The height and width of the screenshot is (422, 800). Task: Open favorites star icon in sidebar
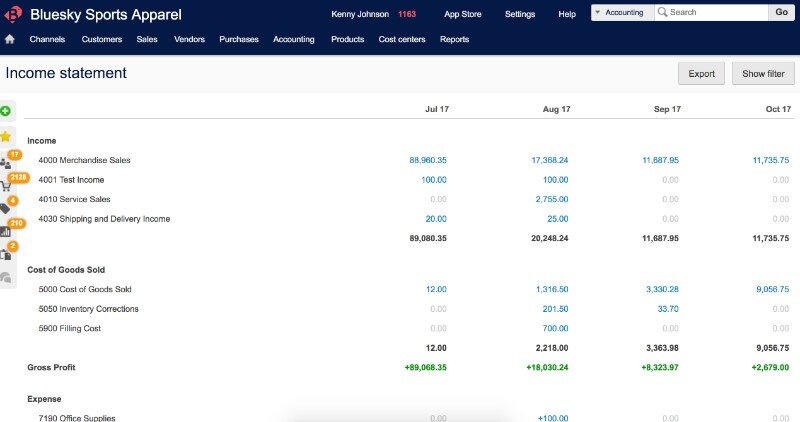click(6, 136)
